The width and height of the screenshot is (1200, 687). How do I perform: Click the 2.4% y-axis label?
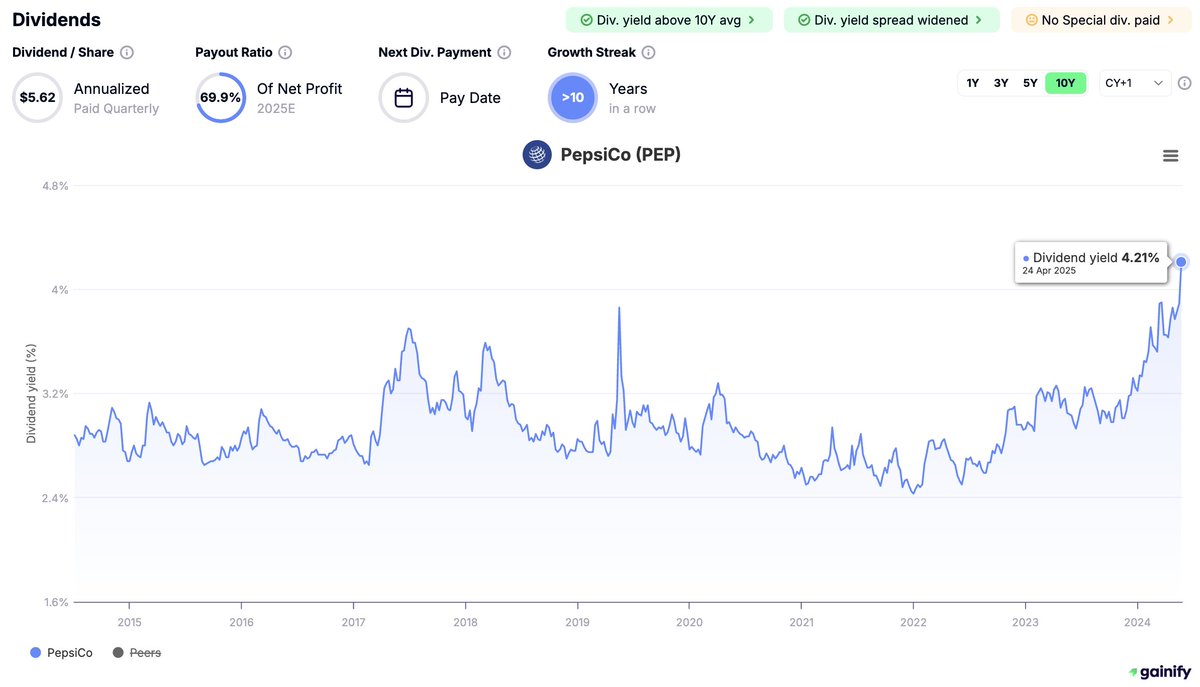click(x=55, y=498)
